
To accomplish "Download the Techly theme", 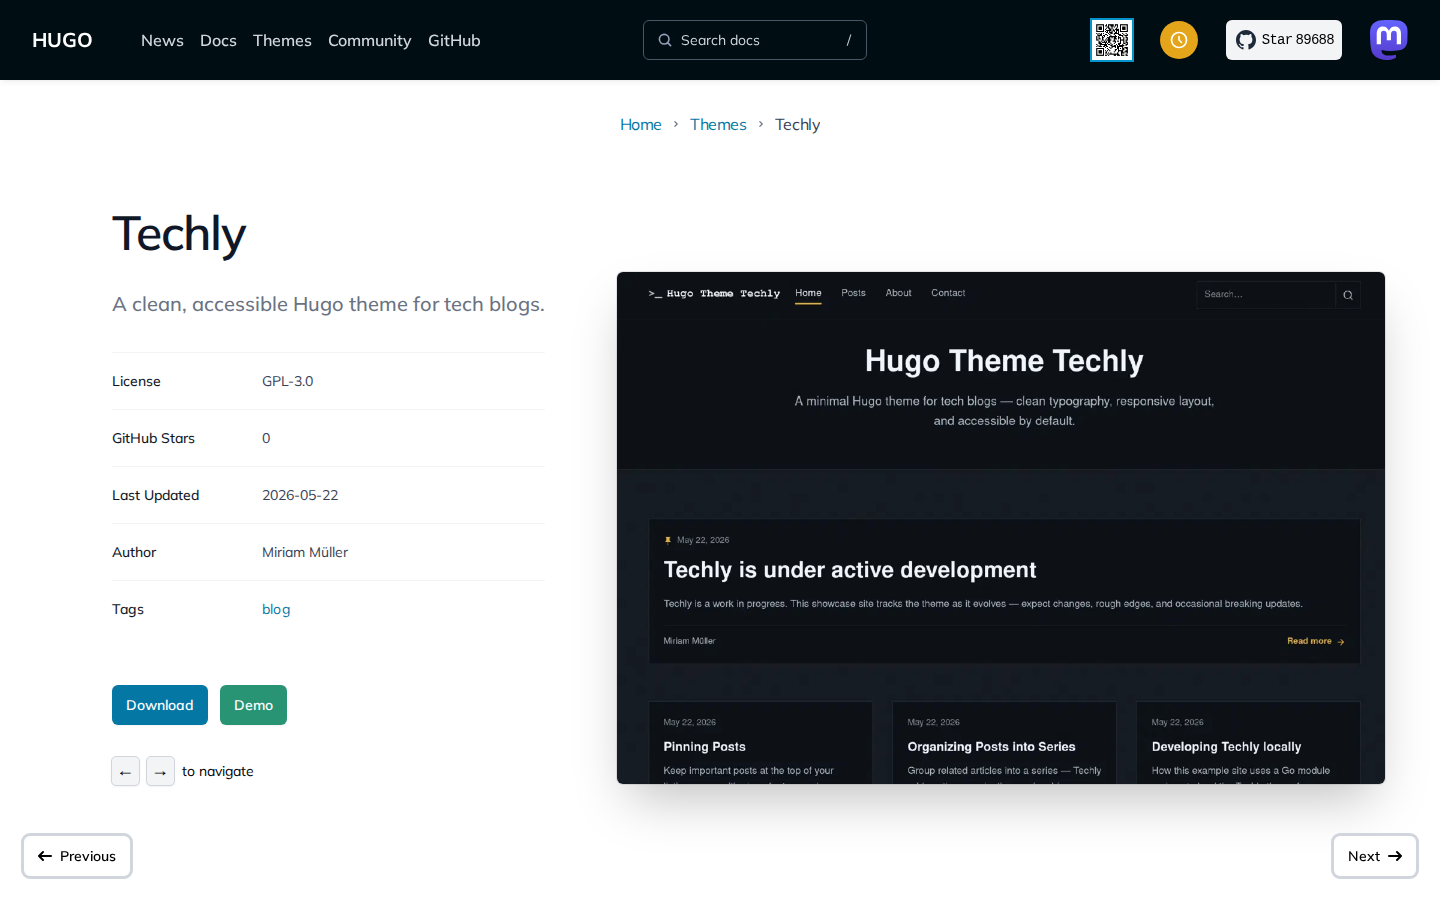I will click(160, 705).
